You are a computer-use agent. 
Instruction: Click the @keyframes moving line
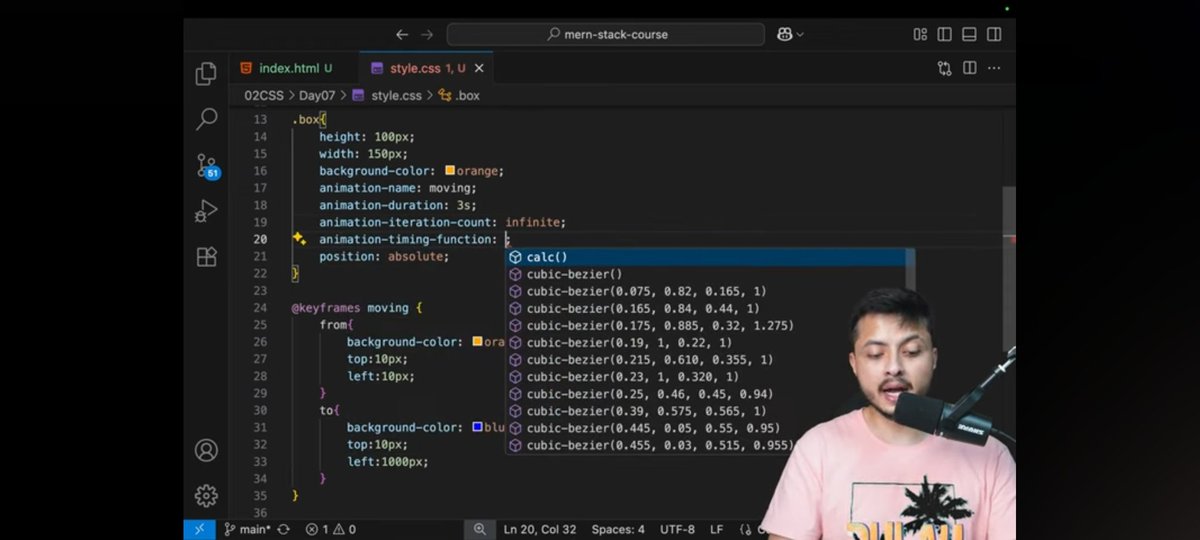(x=357, y=308)
